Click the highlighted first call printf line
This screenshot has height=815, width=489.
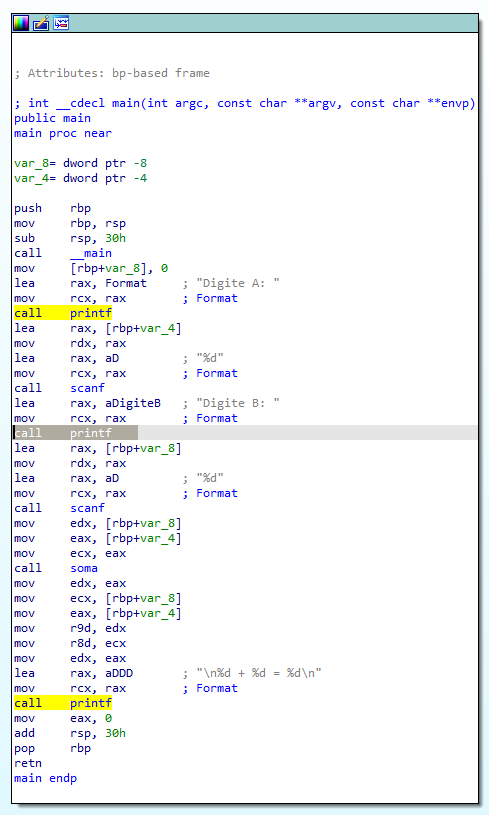63,313
